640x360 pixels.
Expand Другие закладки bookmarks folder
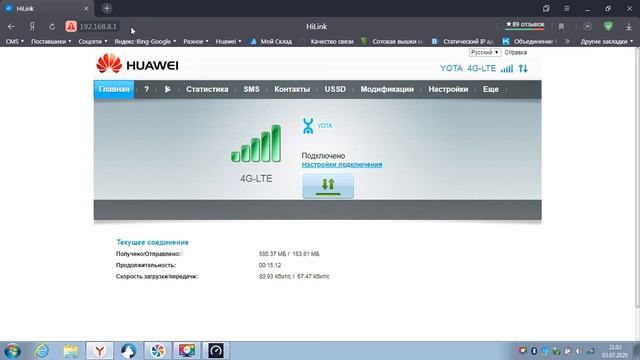607,41
